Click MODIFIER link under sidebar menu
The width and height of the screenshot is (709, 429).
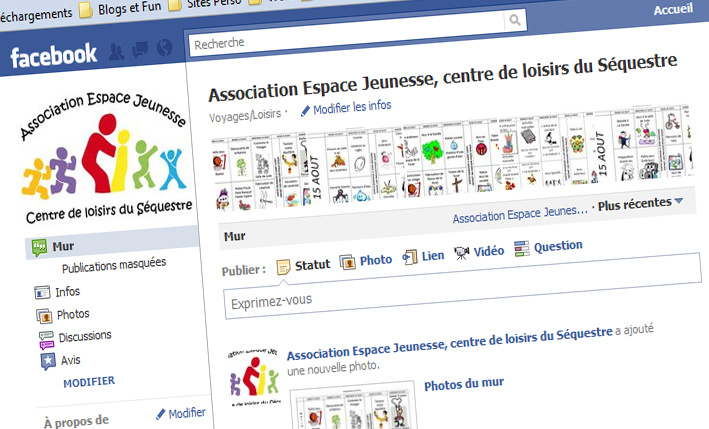(89, 382)
